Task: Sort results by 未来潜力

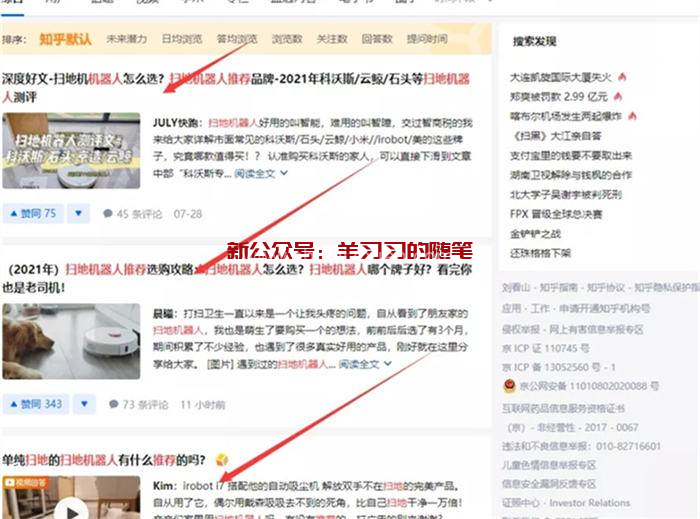Action: coord(124,39)
